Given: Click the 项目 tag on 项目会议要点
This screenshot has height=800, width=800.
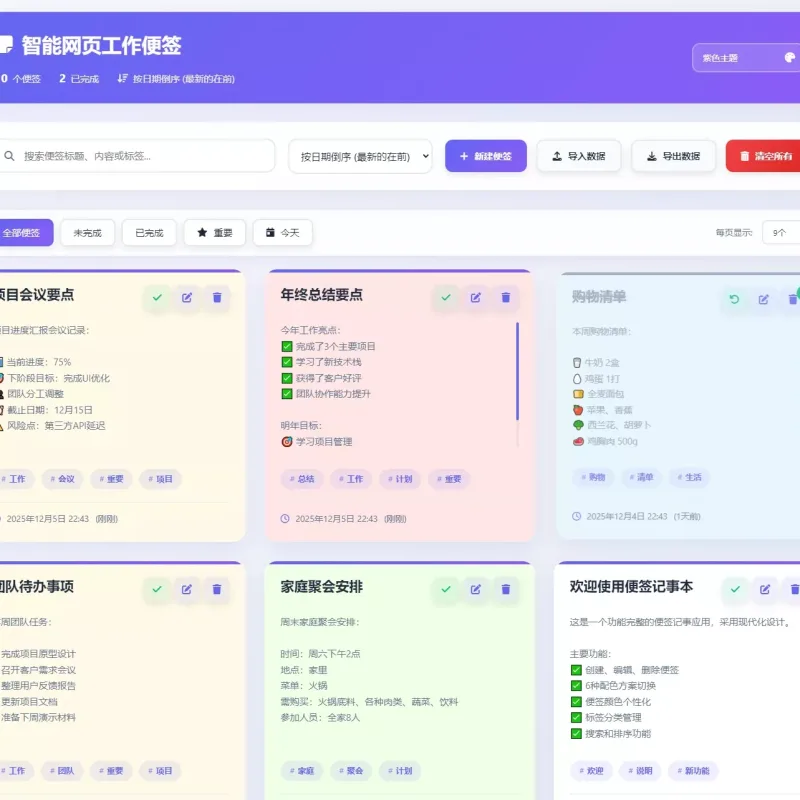Looking at the screenshot, I should pos(160,479).
